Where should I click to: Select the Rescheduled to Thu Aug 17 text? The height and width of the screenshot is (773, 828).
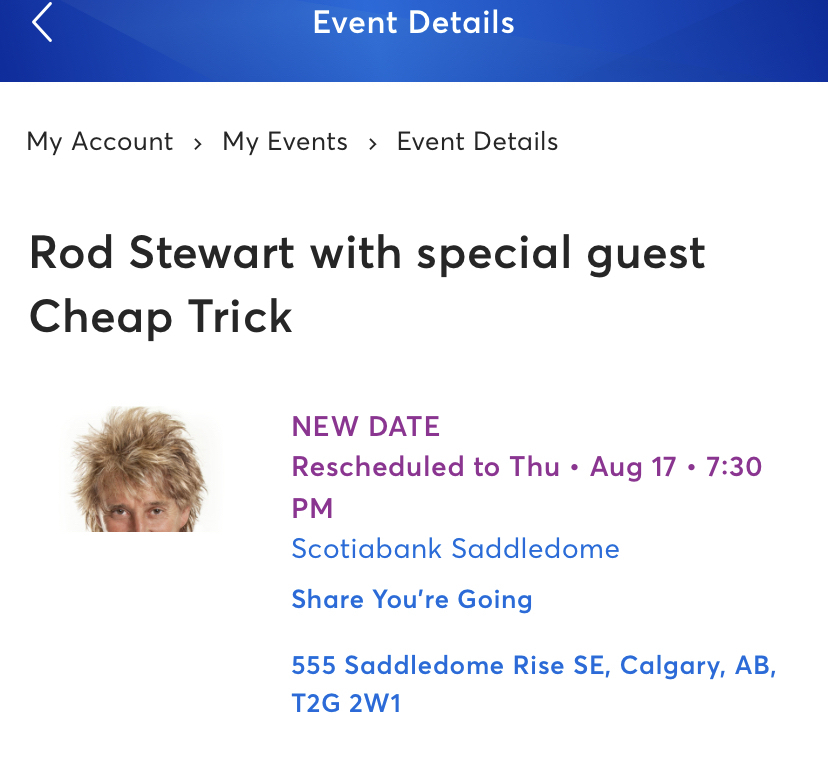pyautogui.click(x=484, y=467)
